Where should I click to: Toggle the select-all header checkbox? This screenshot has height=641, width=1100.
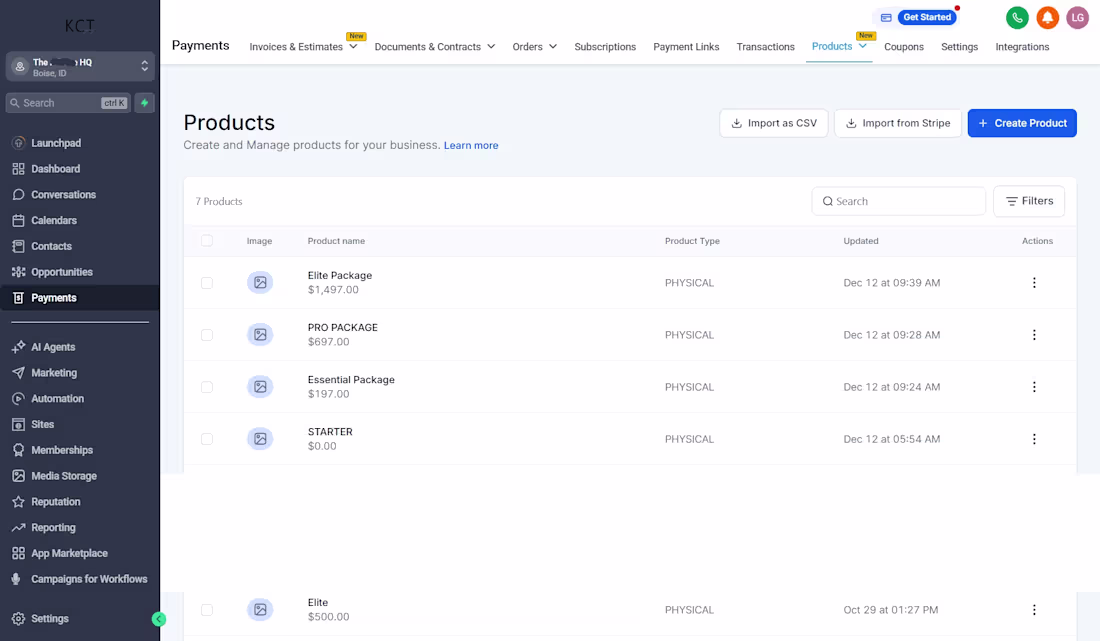[x=207, y=241]
